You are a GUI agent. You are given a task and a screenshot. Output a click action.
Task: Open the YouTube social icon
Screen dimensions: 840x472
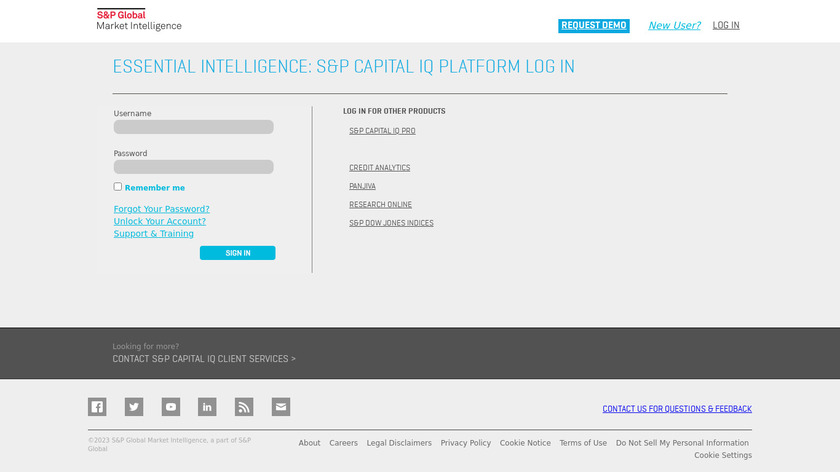171,407
